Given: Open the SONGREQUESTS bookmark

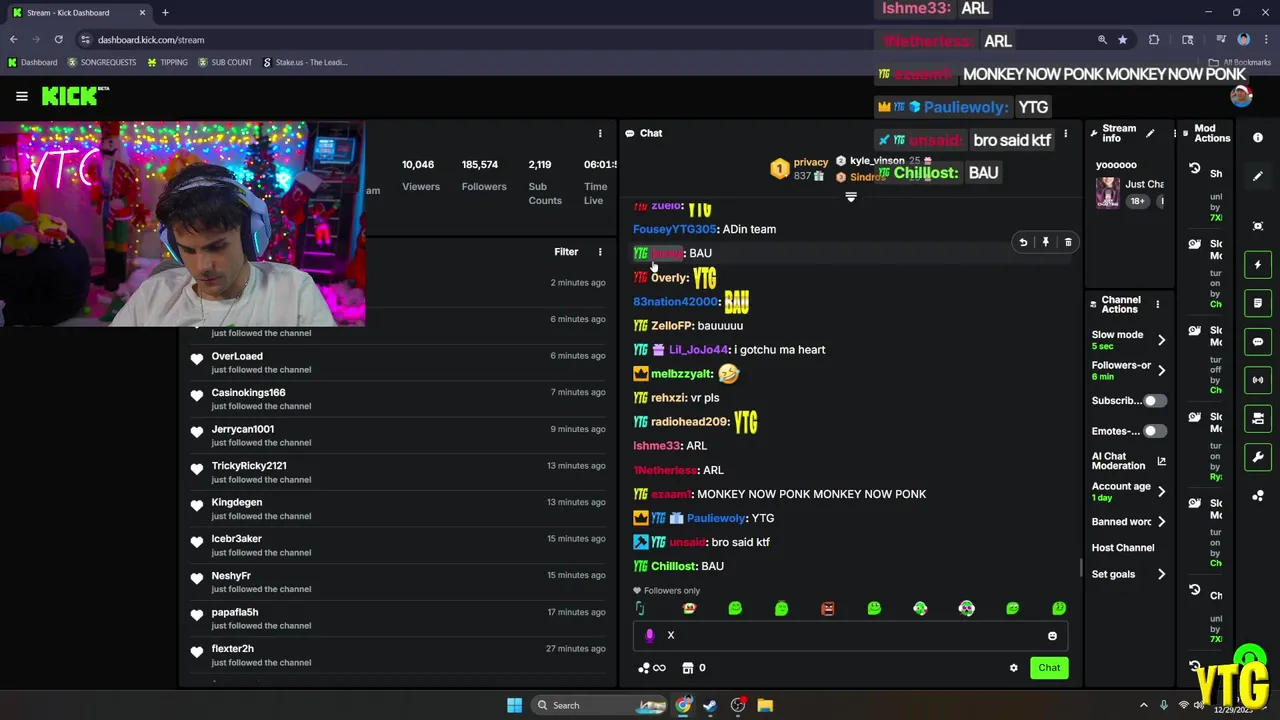Looking at the screenshot, I should [101, 62].
